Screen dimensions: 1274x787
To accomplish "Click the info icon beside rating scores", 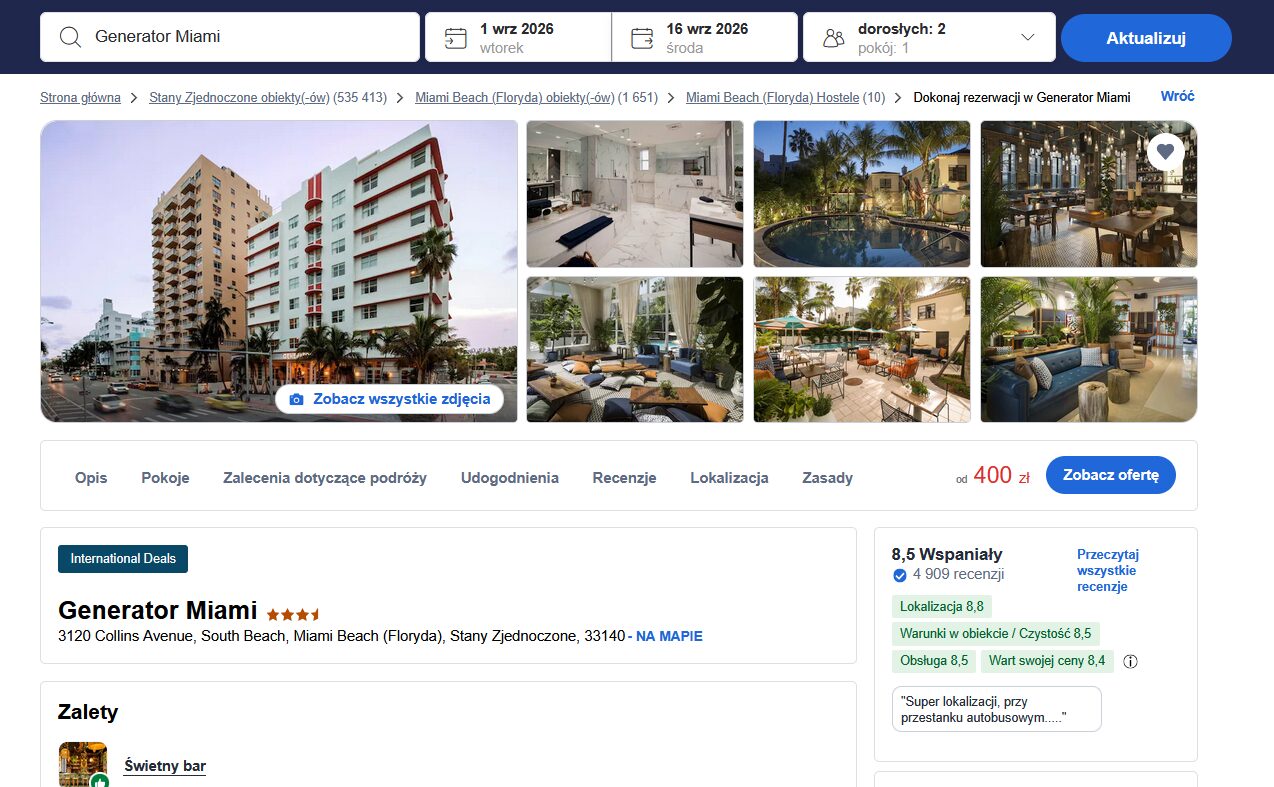I will click(1131, 661).
